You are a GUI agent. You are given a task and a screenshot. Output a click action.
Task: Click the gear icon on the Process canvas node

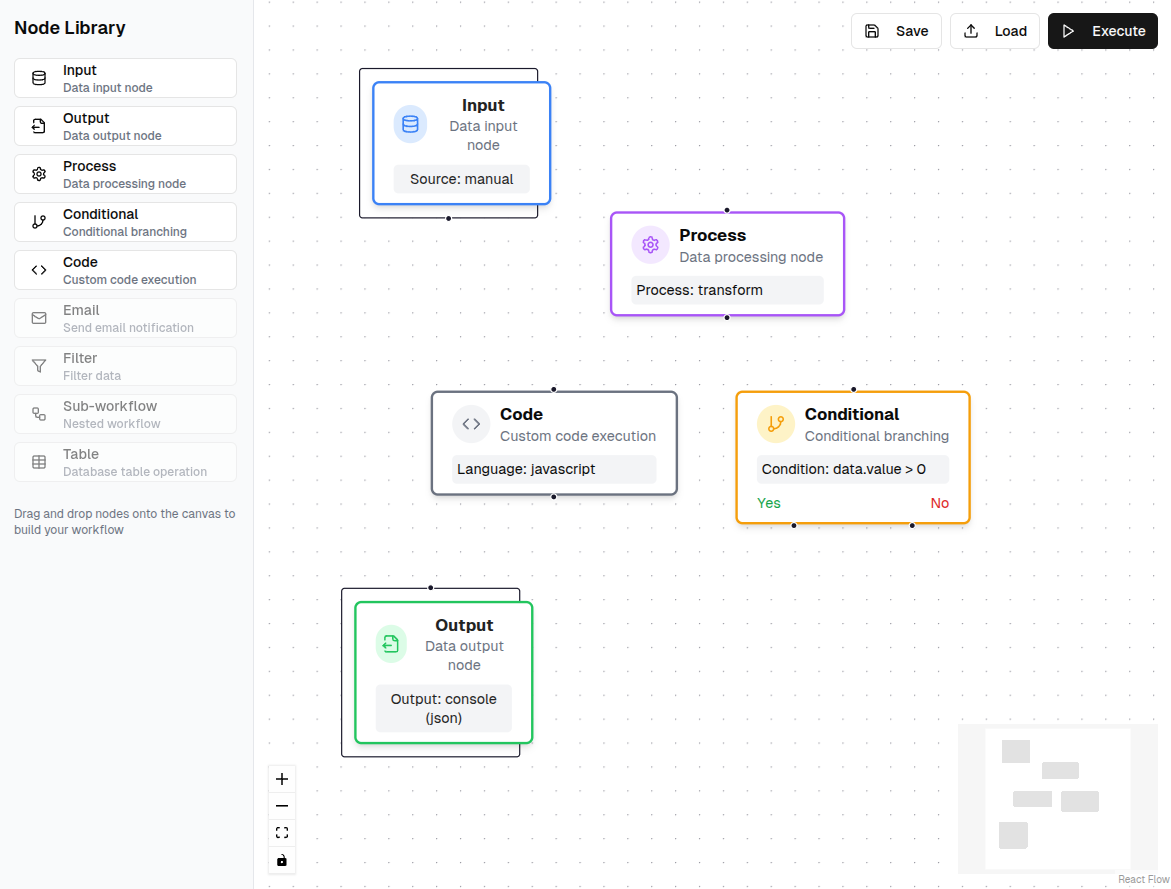tap(650, 244)
